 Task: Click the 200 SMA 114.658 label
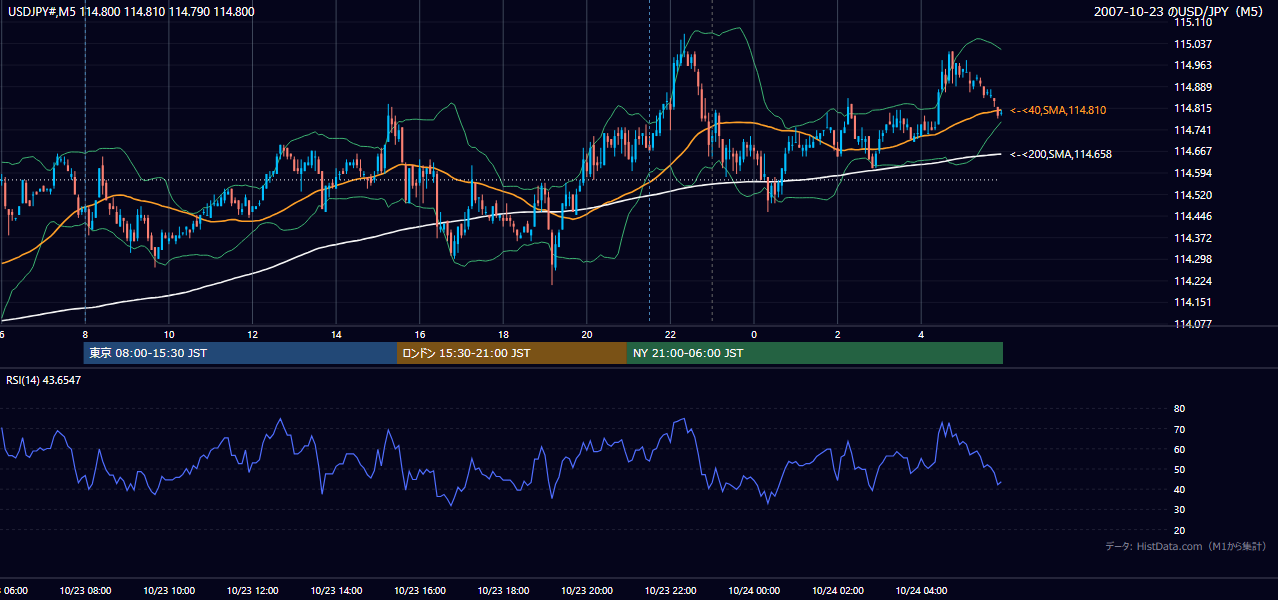click(x=1060, y=154)
